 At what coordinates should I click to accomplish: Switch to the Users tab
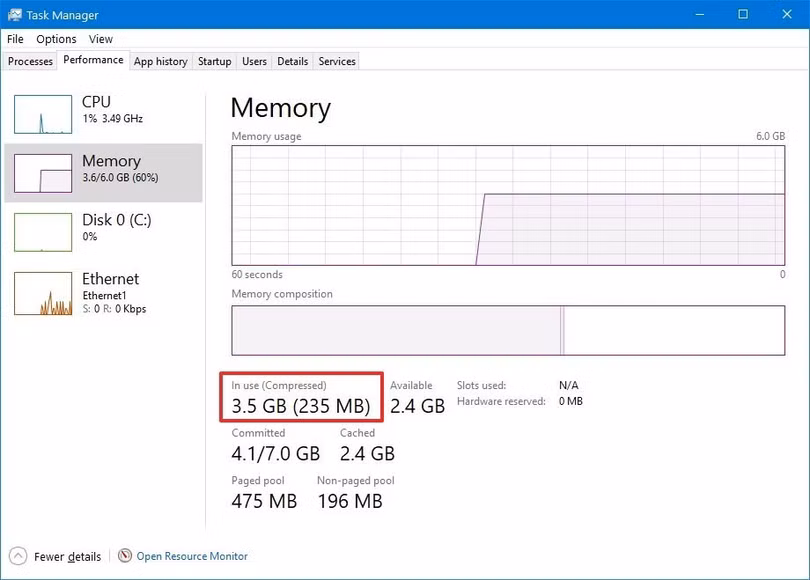[254, 61]
